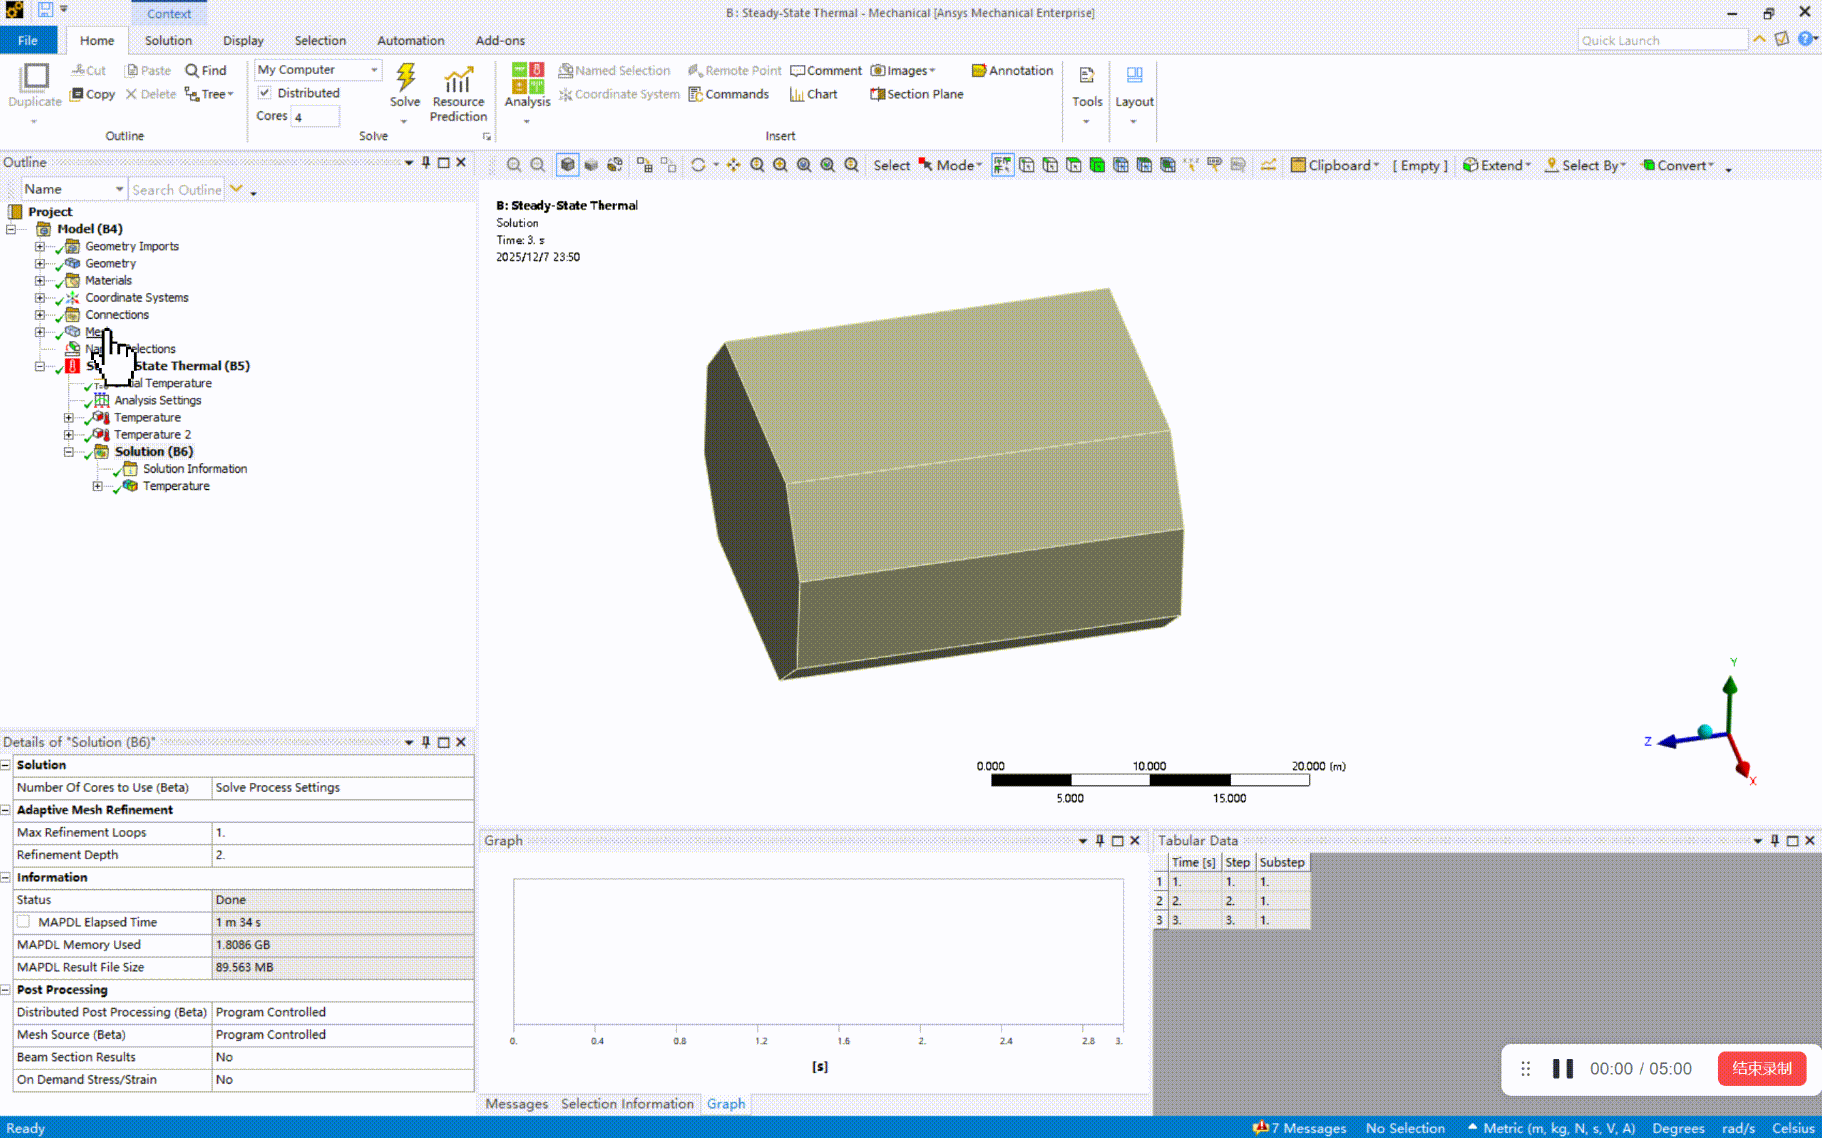Open the Select Mode dropdown
Viewport: 1822px width, 1138px height.
[x=950, y=165]
